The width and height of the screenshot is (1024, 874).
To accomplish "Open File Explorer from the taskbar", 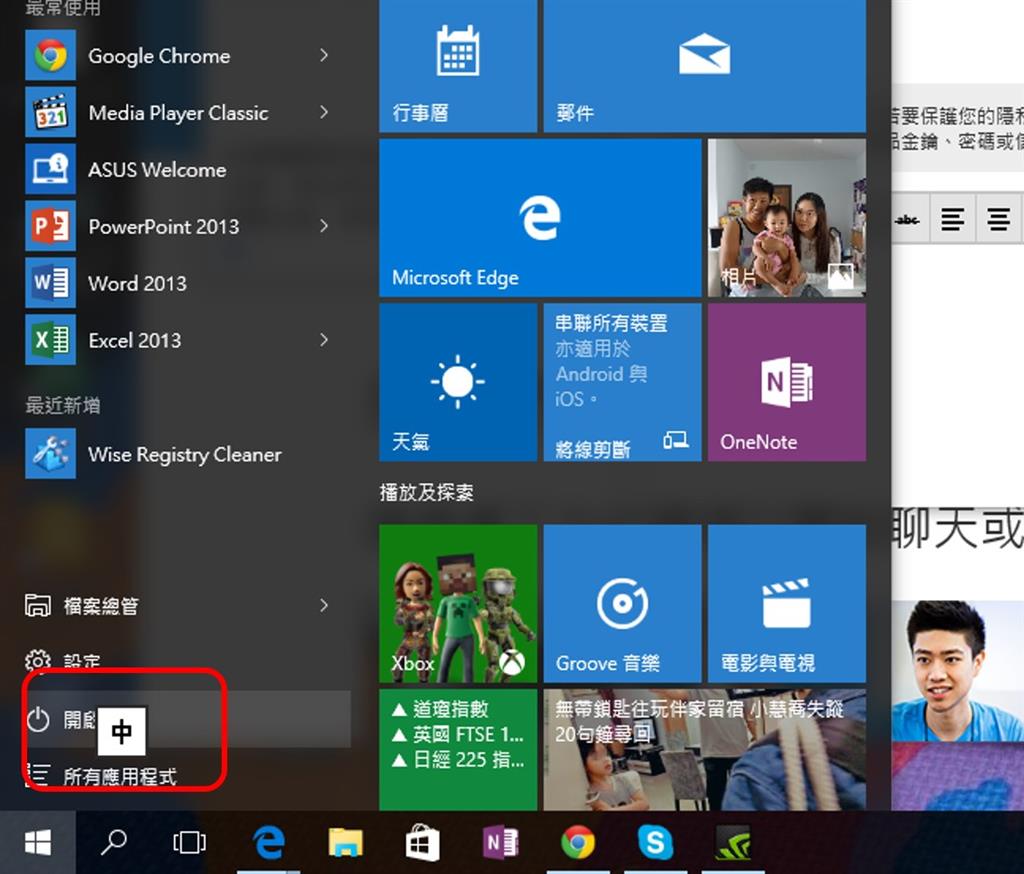I will coord(345,843).
